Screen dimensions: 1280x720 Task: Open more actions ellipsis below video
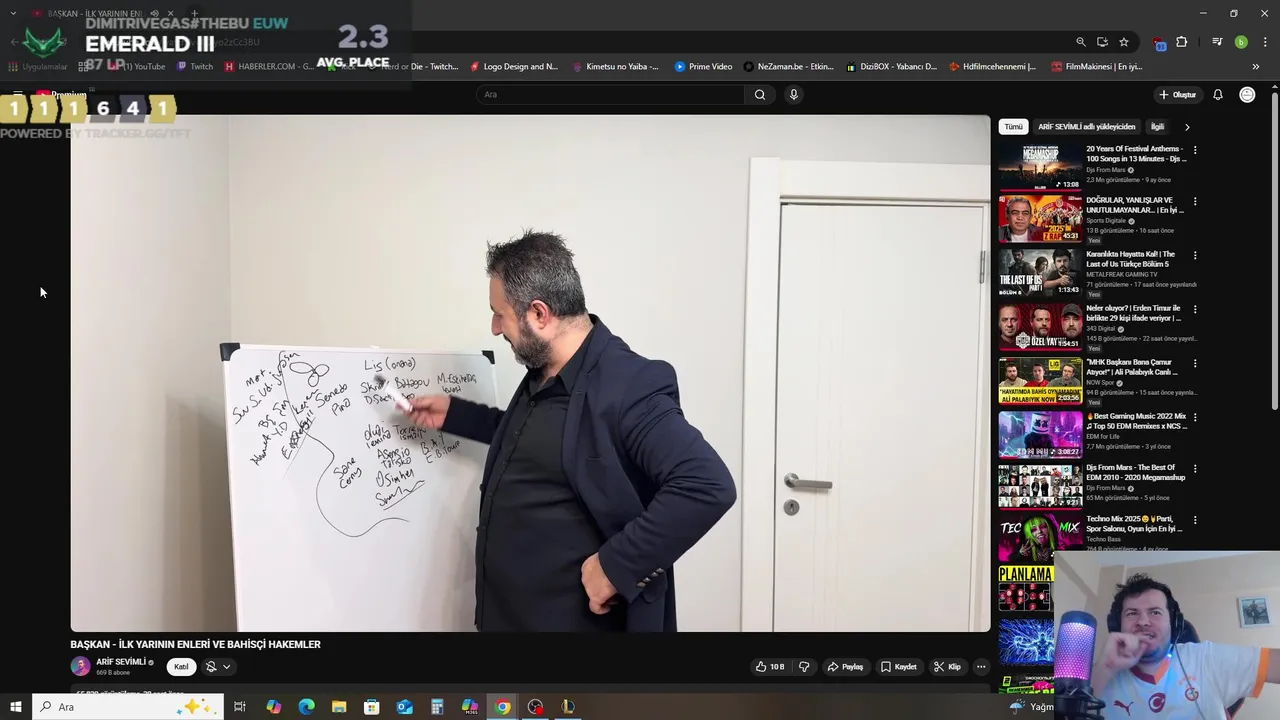pyautogui.click(x=981, y=667)
